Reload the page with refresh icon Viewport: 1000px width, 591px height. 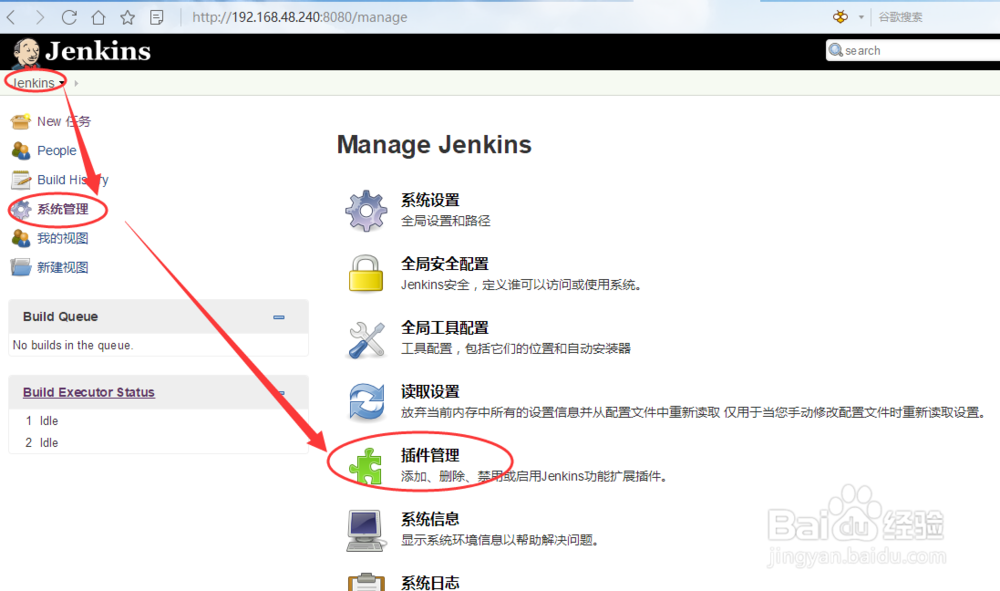(69, 17)
